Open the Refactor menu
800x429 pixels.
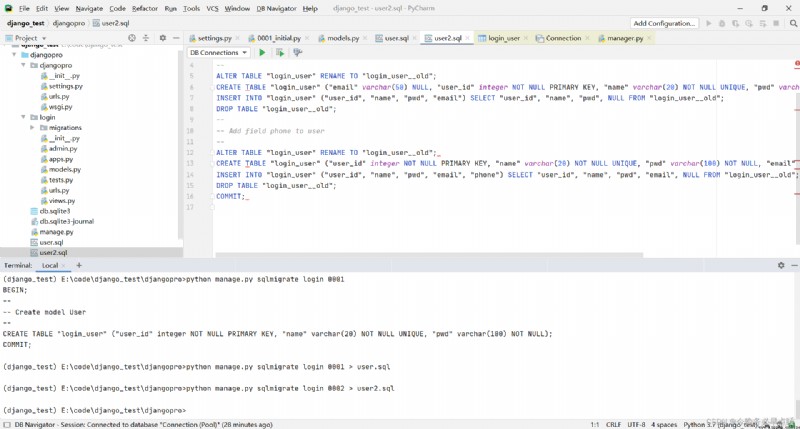pyautogui.click(x=145, y=9)
